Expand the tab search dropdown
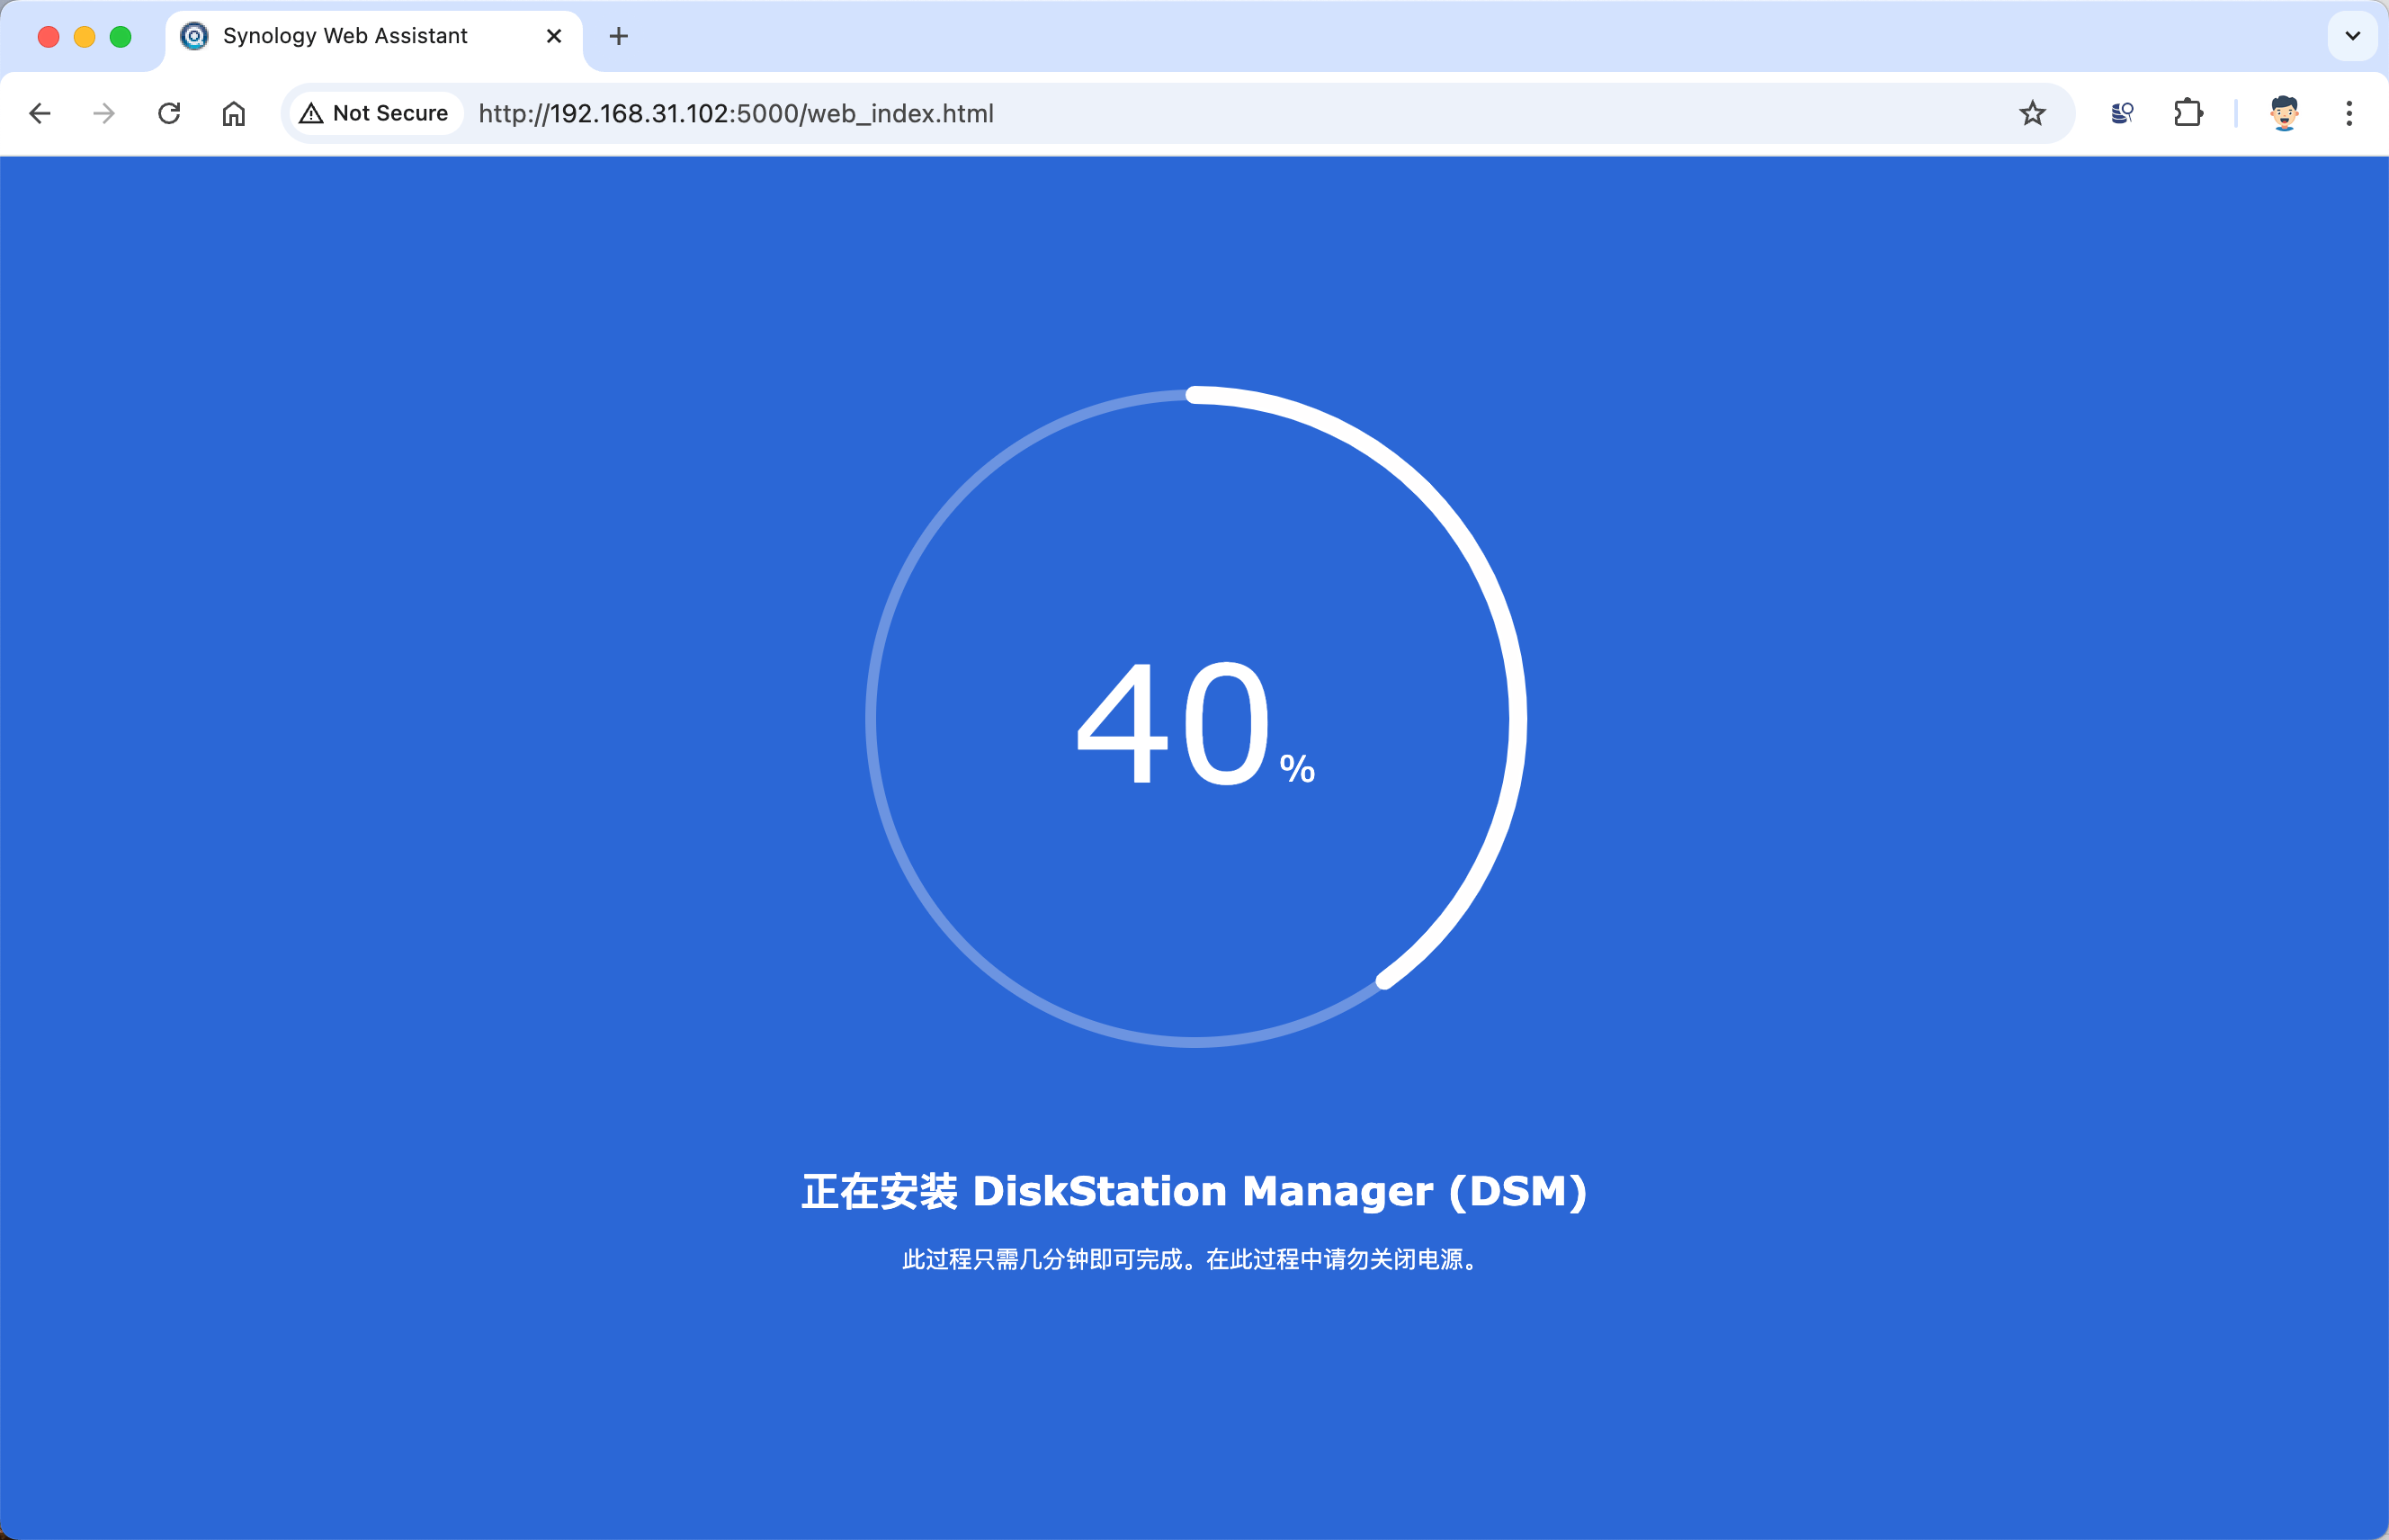The image size is (2389, 1540). pyautogui.click(x=2353, y=36)
